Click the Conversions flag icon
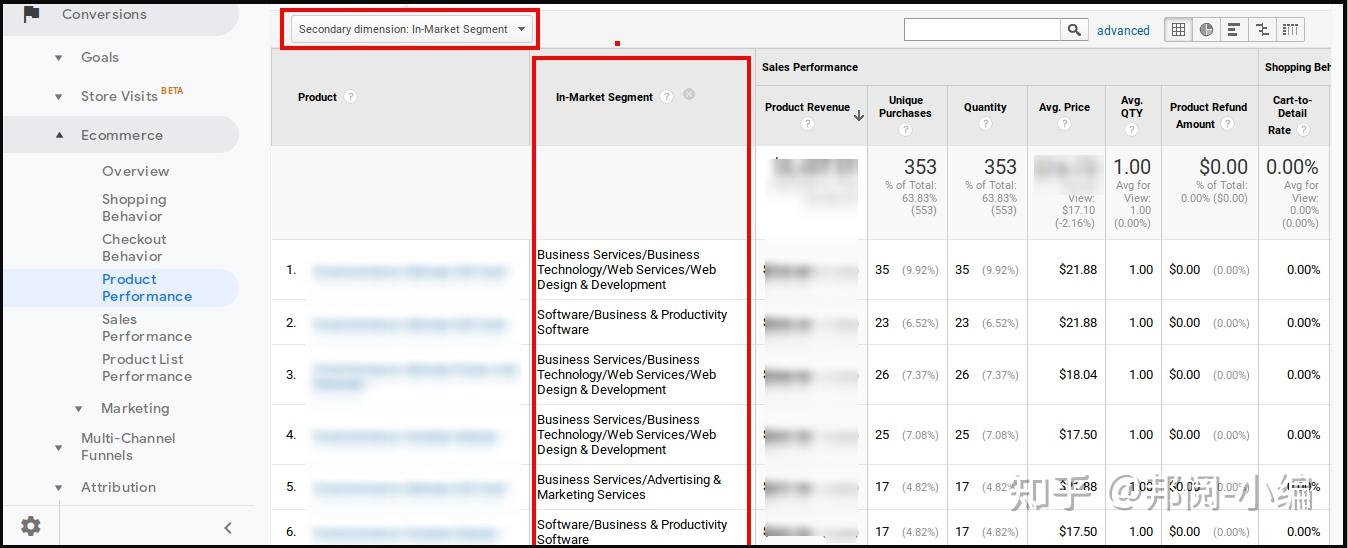Screen dimensions: 1348x548 point(31,14)
